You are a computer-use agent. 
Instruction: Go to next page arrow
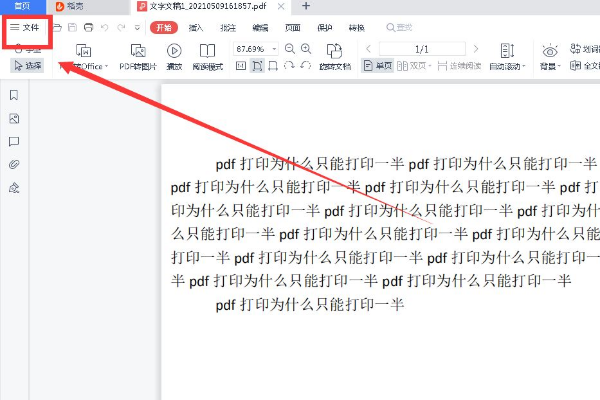click(476, 49)
